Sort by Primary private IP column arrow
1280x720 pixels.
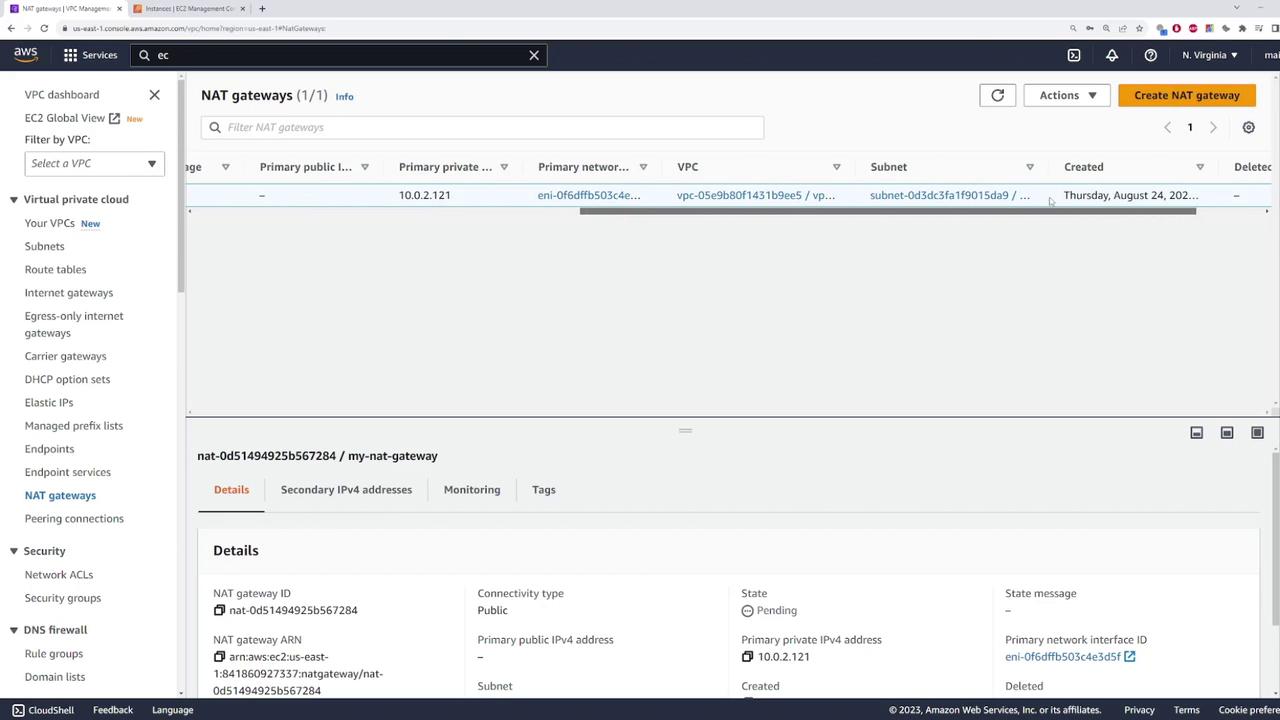coord(504,167)
